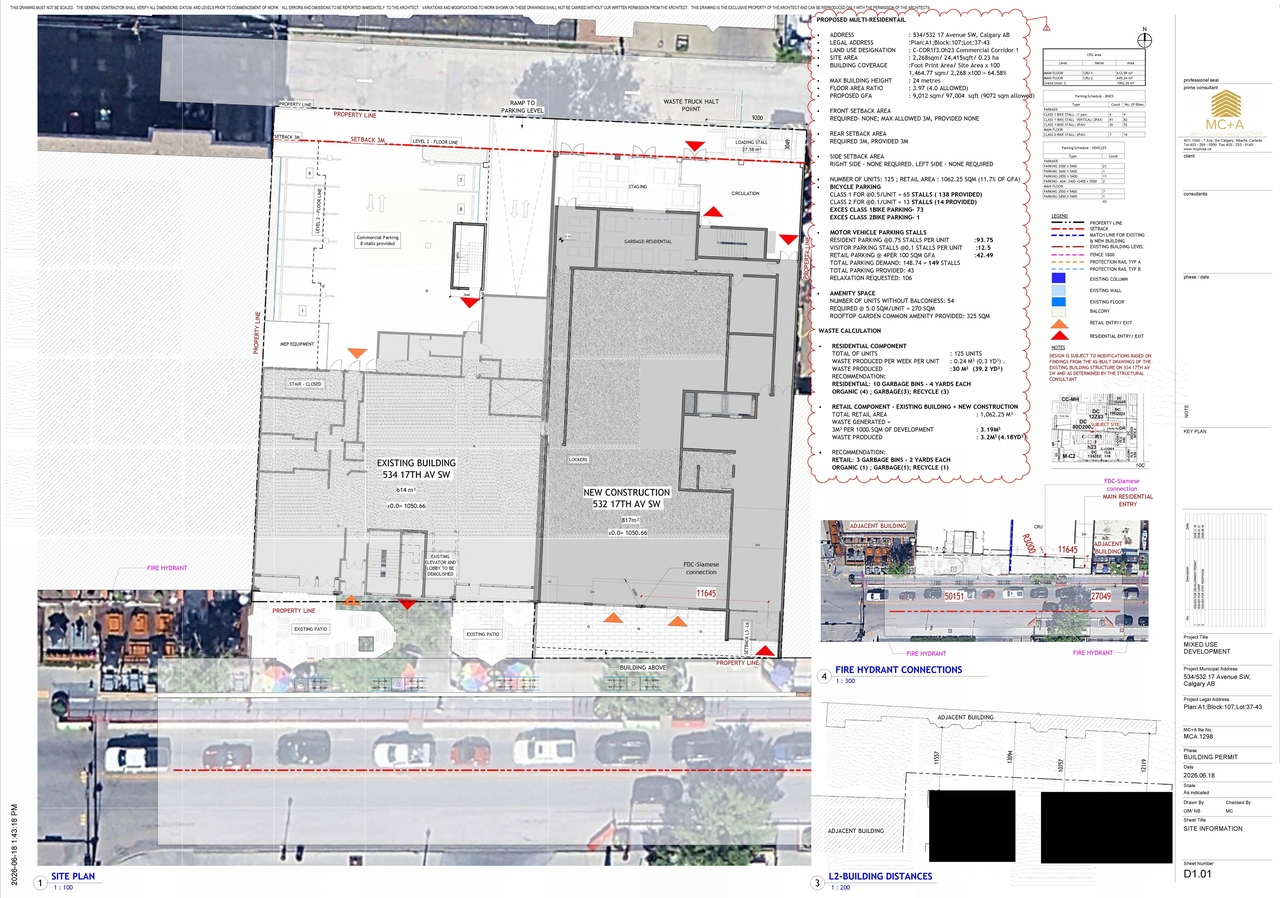1280x898 pixels.
Task: Click the red entry arrow below the stair core
Action: (x=468, y=302)
